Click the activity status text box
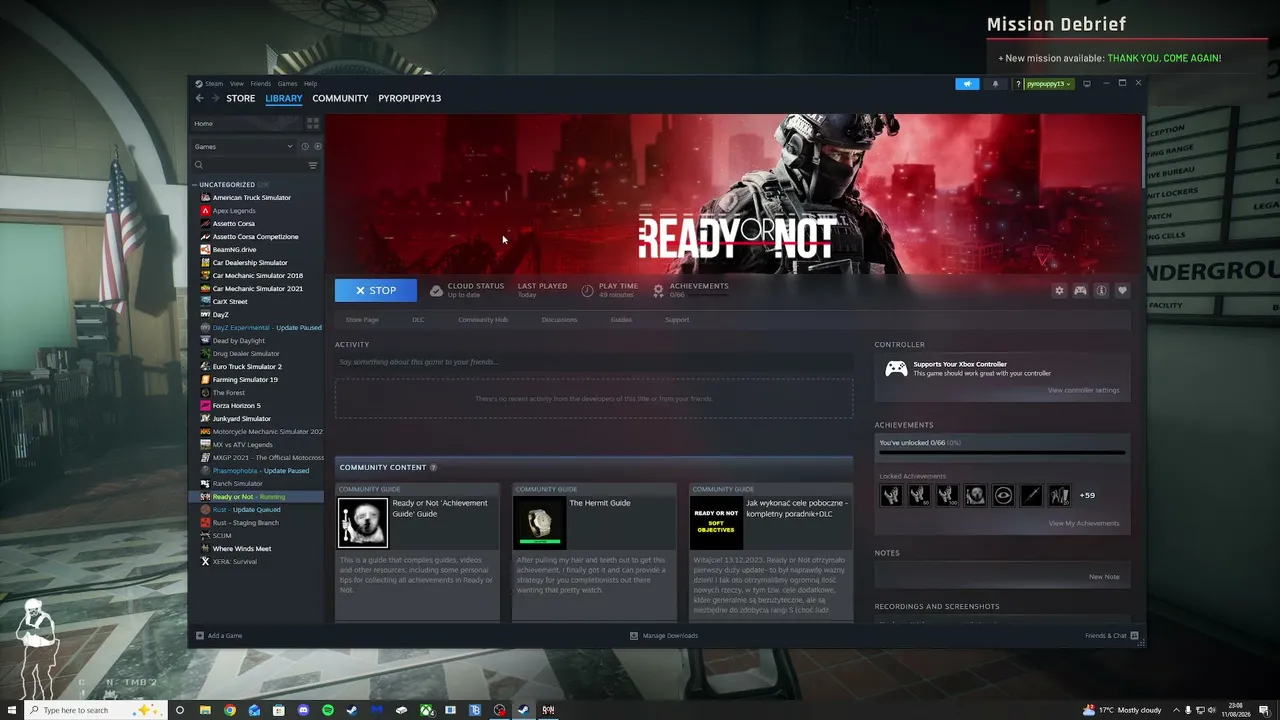 [593, 362]
